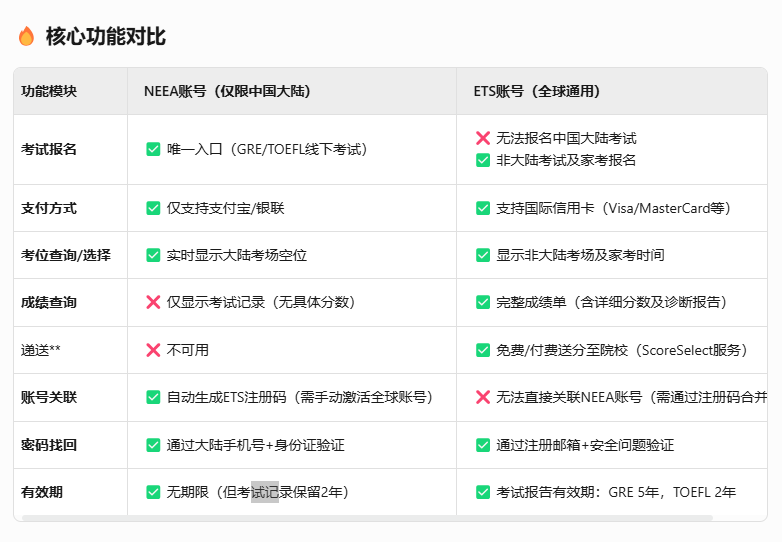
Task: Click the green check before 支持国际信用卡
Action: pyautogui.click(x=483, y=208)
